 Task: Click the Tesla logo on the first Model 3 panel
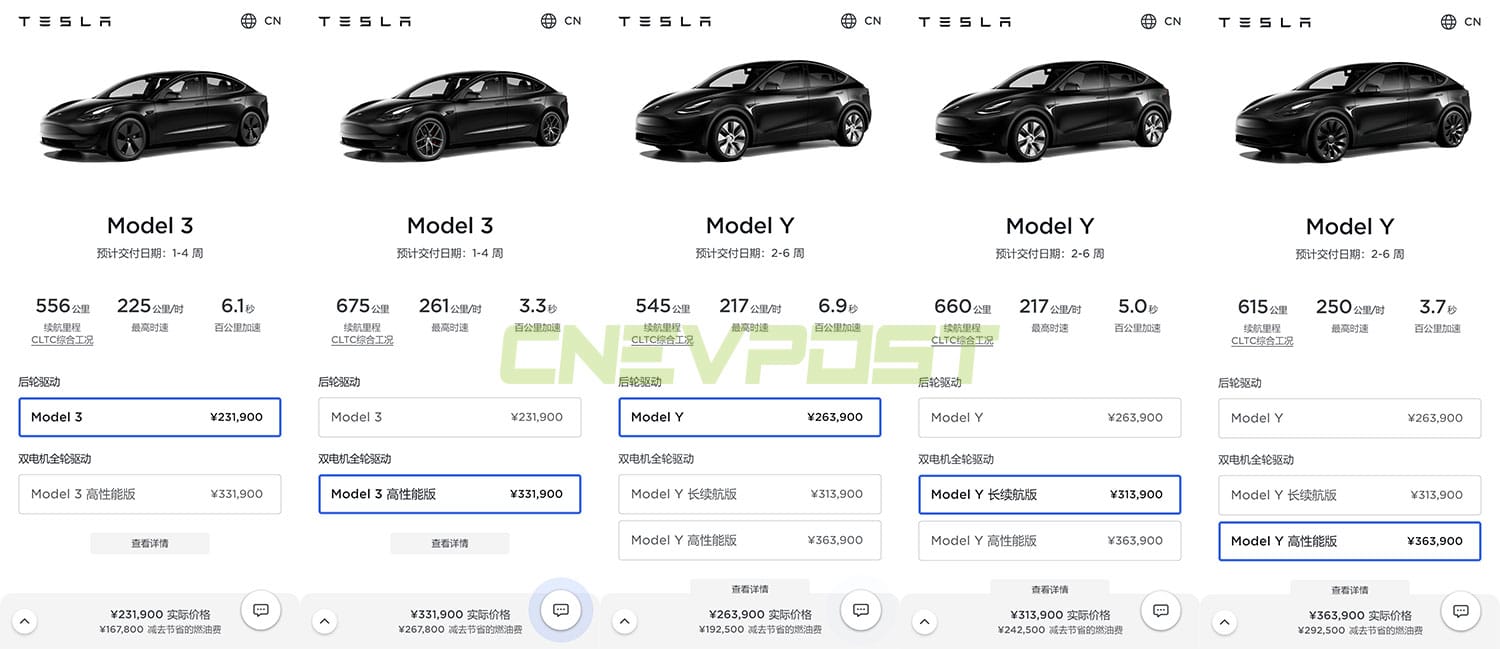coord(64,20)
